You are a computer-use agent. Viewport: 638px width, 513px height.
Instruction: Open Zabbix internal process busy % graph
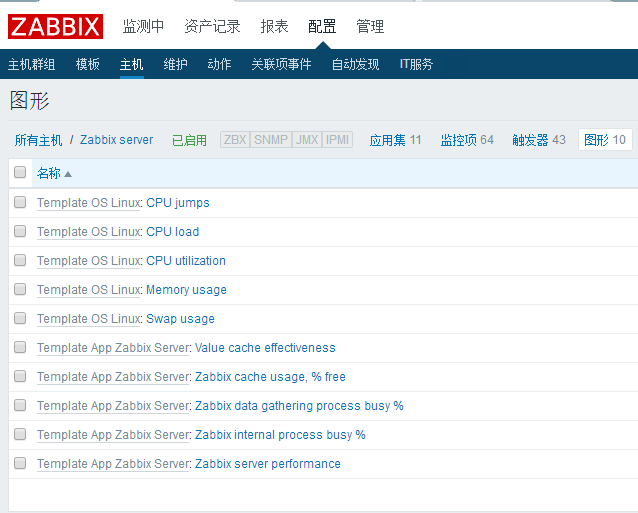pyautogui.click(x=280, y=435)
